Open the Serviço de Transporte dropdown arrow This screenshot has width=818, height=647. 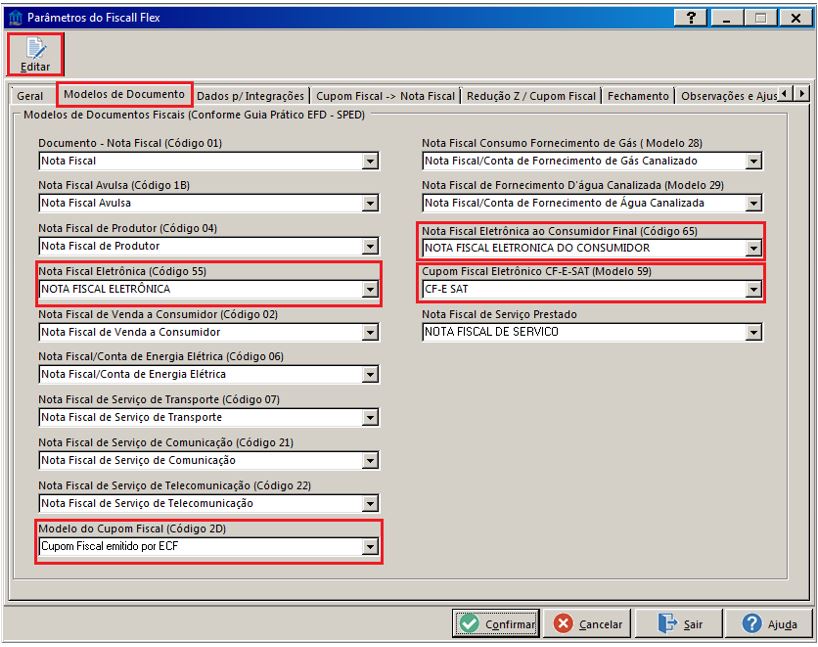click(370, 417)
